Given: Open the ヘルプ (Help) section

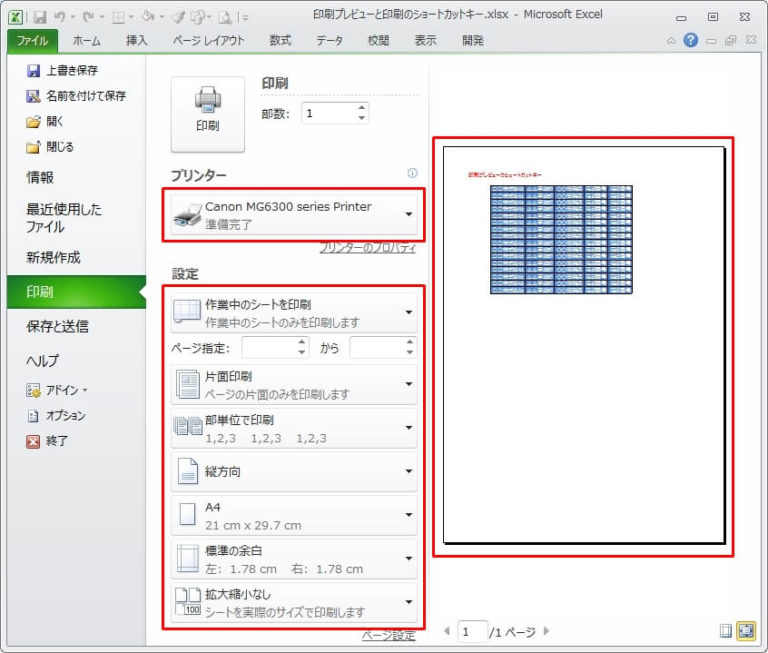Looking at the screenshot, I should coord(42,361).
